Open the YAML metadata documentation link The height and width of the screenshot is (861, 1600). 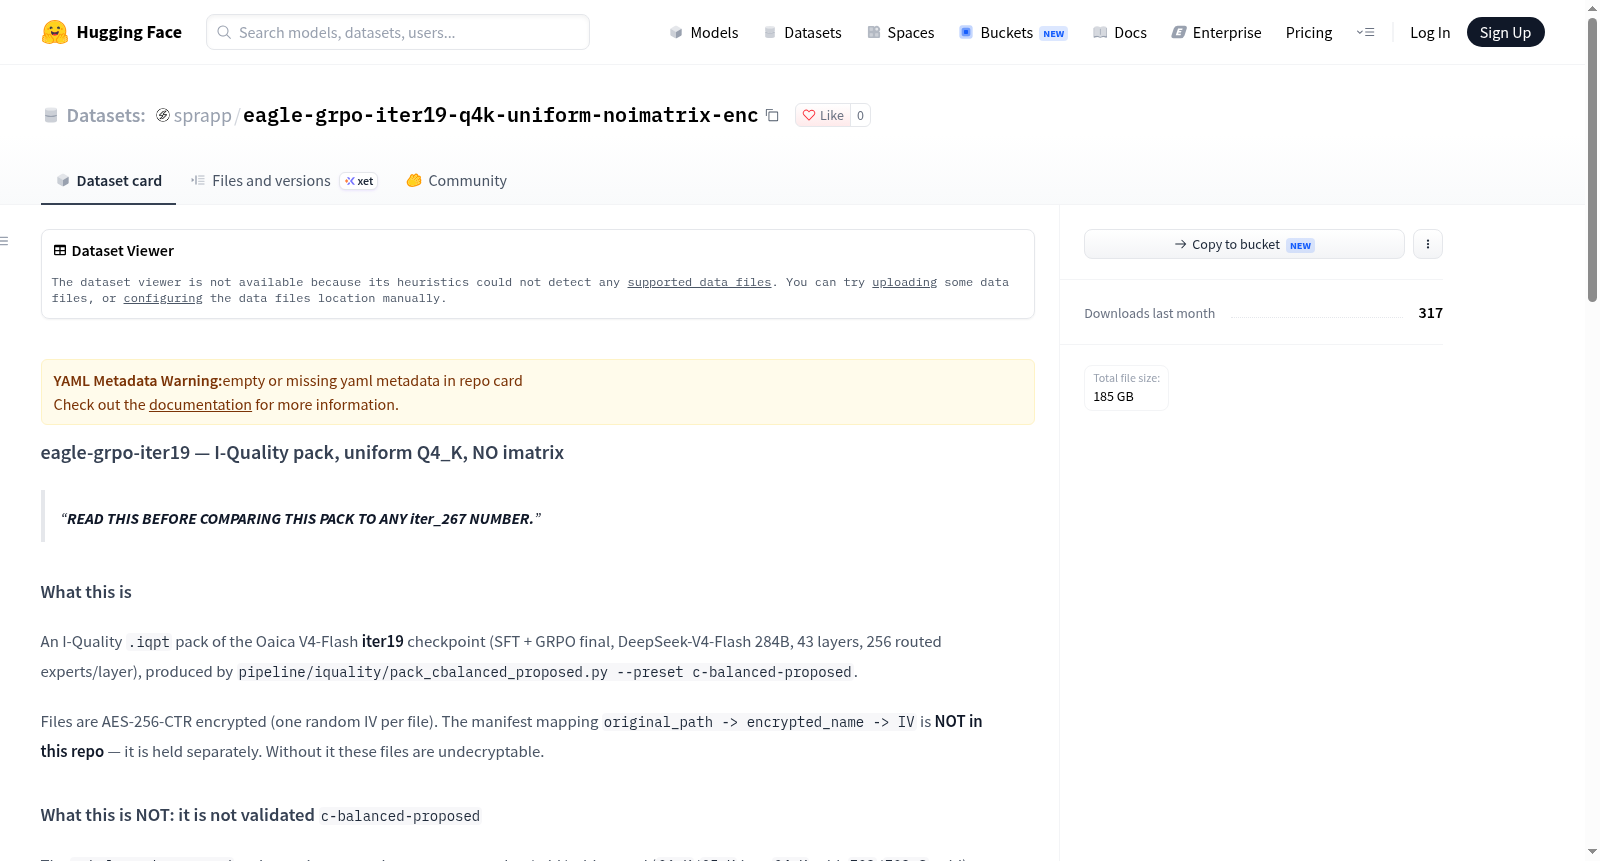click(200, 405)
